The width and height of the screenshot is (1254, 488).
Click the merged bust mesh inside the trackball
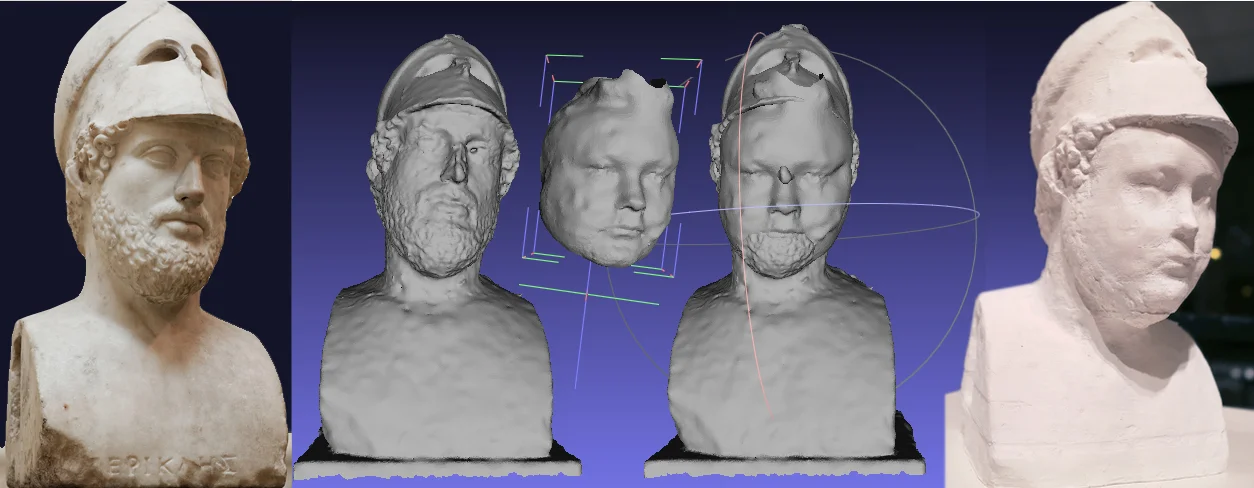pyautogui.click(x=783, y=250)
